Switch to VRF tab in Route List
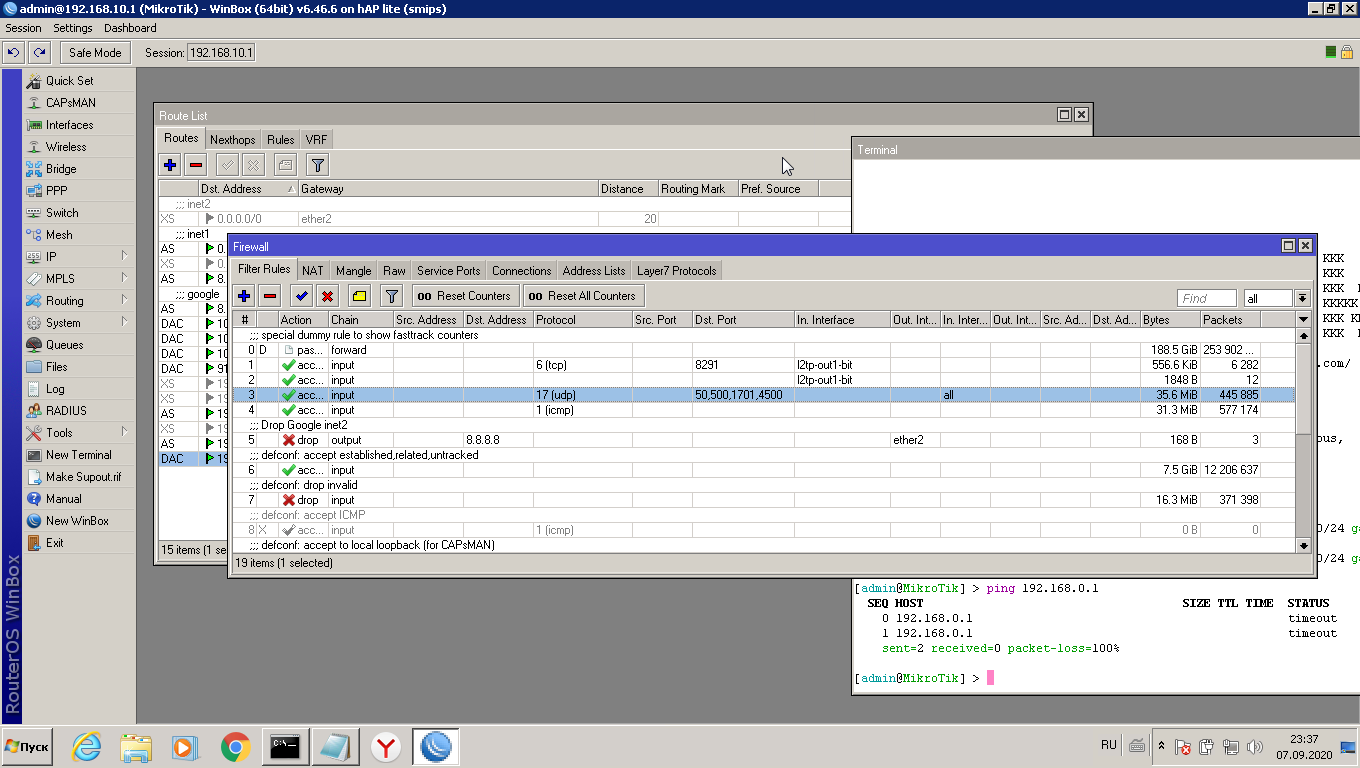1360x768 pixels. pos(316,140)
